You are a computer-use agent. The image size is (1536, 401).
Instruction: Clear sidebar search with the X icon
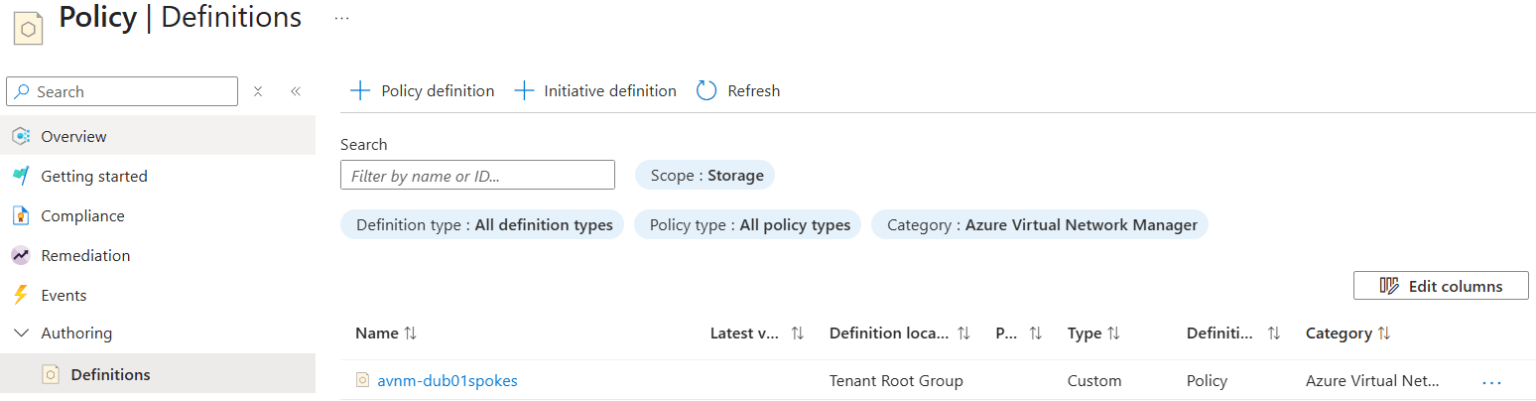(x=258, y=91)
